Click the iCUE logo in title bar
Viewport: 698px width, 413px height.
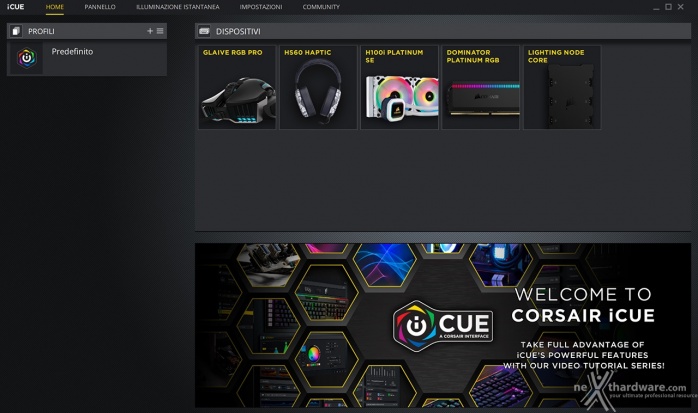(x=16, y=7)
